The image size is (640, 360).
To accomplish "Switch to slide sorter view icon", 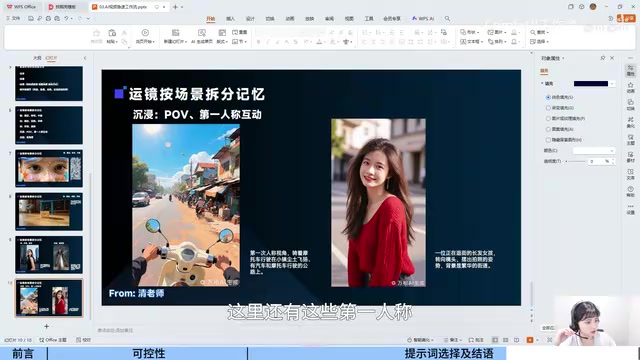I will click(x=506, y=340).
